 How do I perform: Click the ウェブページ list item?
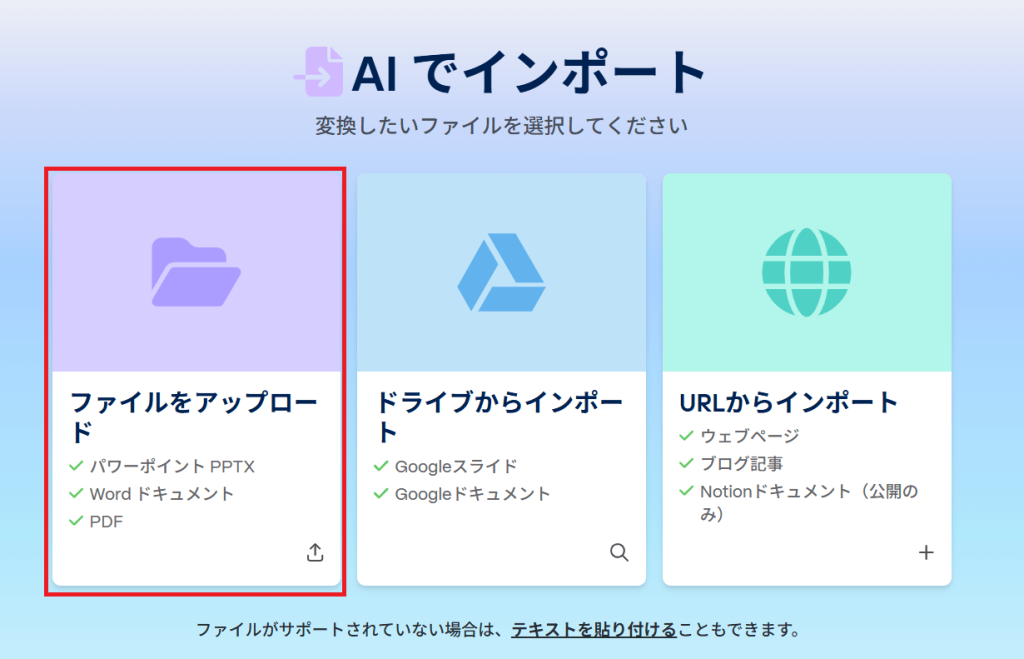click(750, 436)
